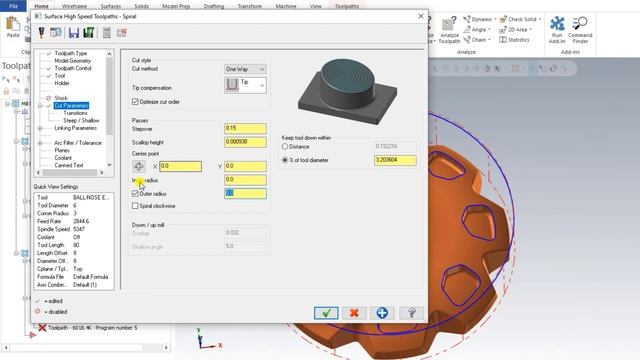Click the red X toolpath status icon

pos(42,327)
